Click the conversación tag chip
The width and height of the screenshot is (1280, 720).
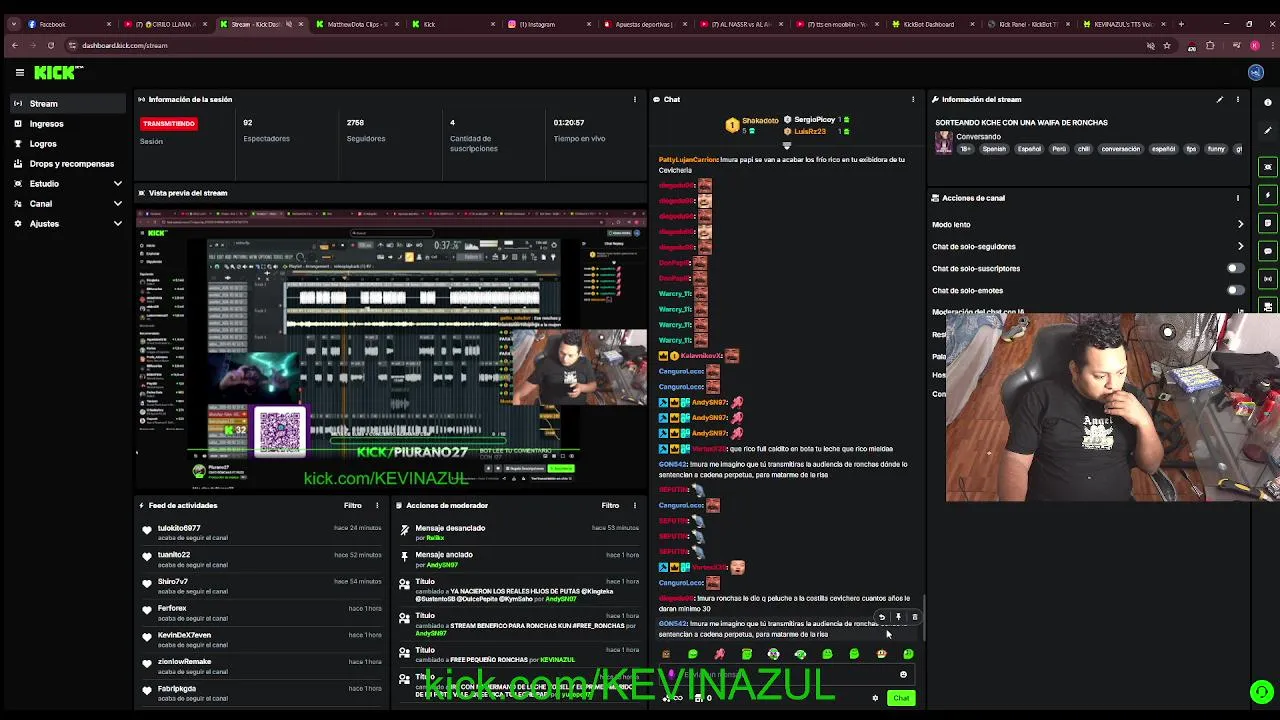1120,149
